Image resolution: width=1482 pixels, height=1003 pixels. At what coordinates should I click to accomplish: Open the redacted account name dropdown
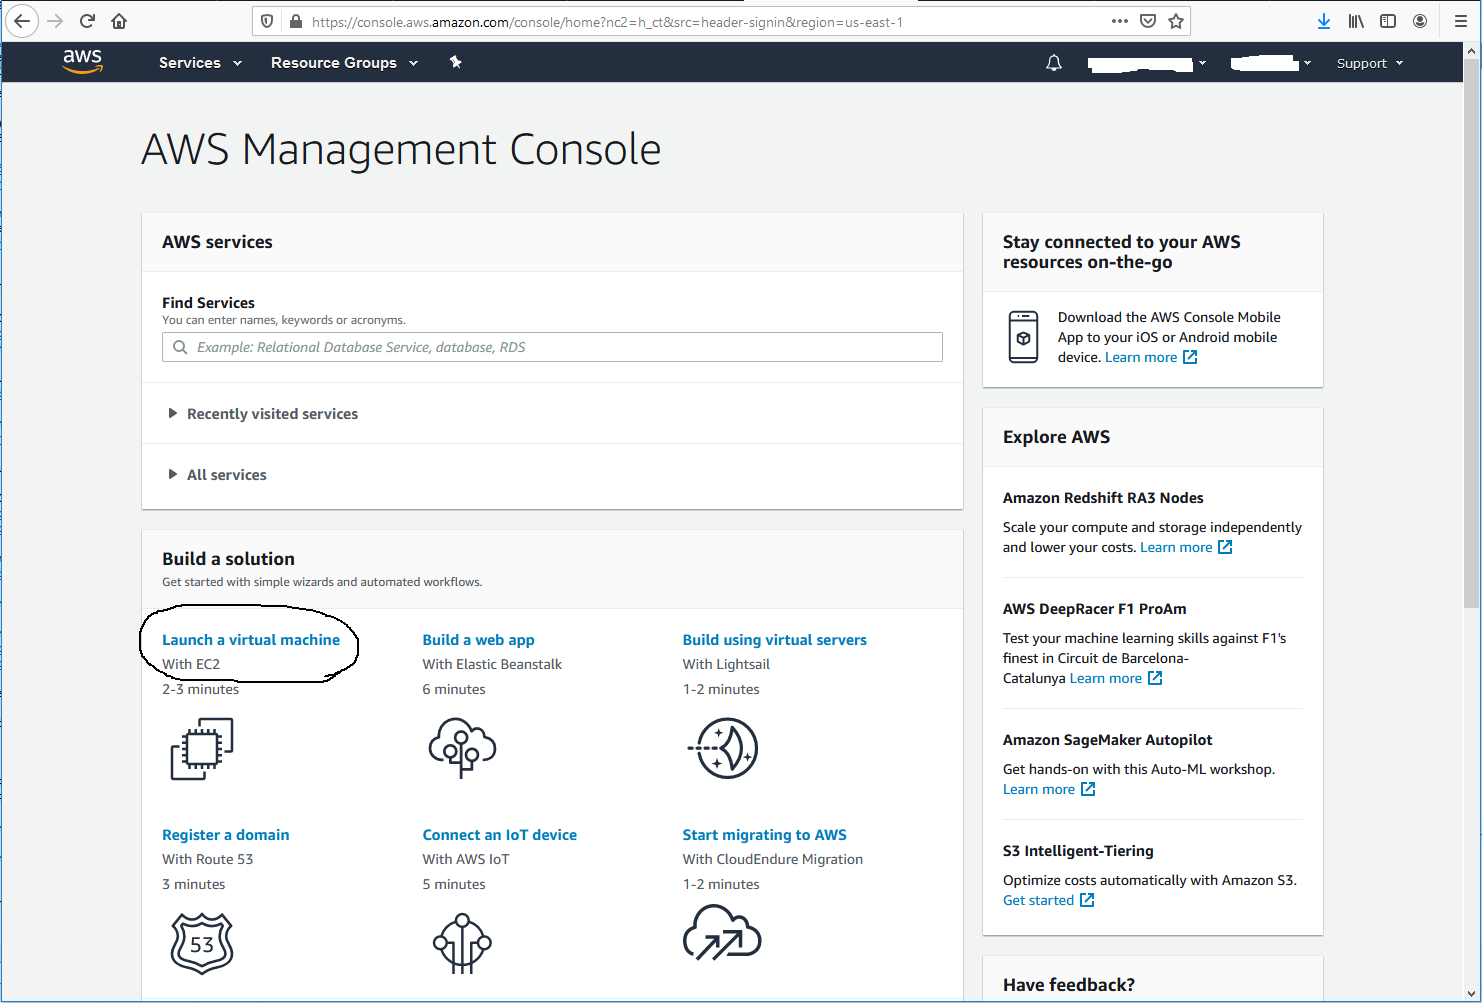coord(1148,63)
